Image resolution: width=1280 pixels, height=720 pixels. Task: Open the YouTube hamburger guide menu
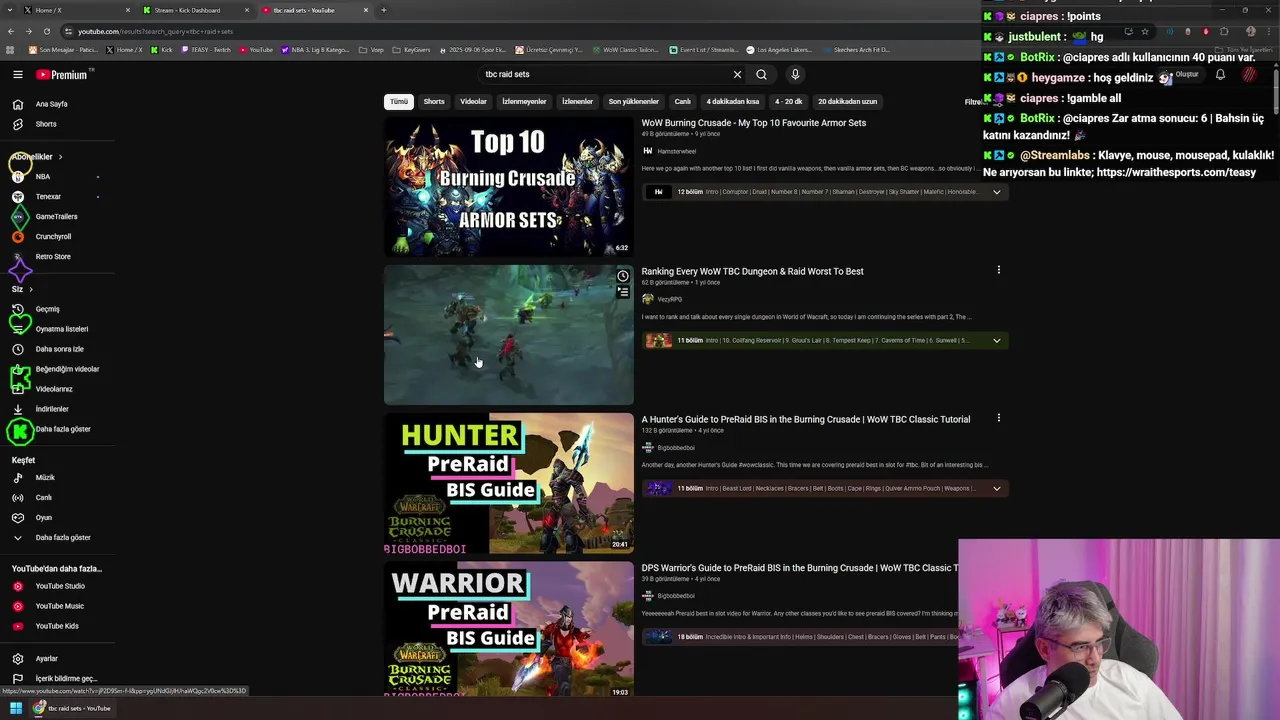[x=17, y=74]
